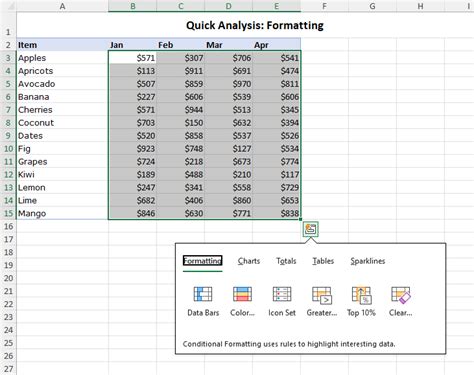The height and width of the screenshot is (375, 474).
Task: Select column A header
Action: click(62, 6)
